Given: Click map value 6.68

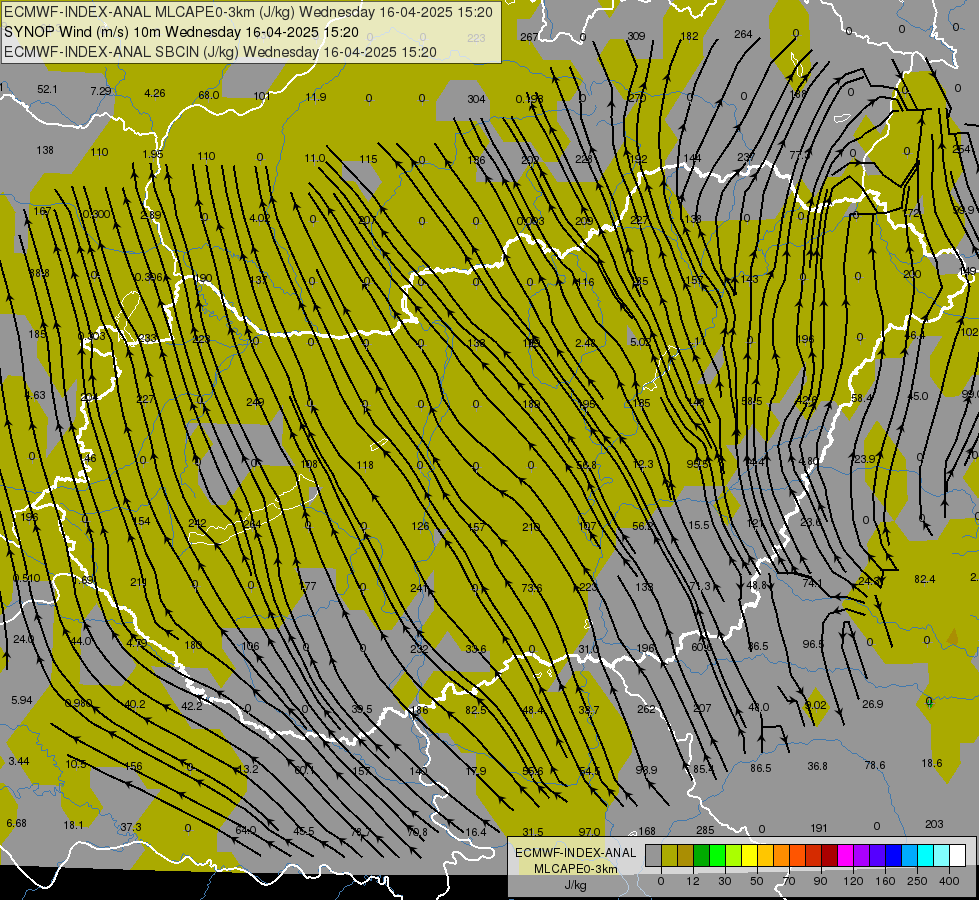Looking at the screenshot, I should pos(16,823).
